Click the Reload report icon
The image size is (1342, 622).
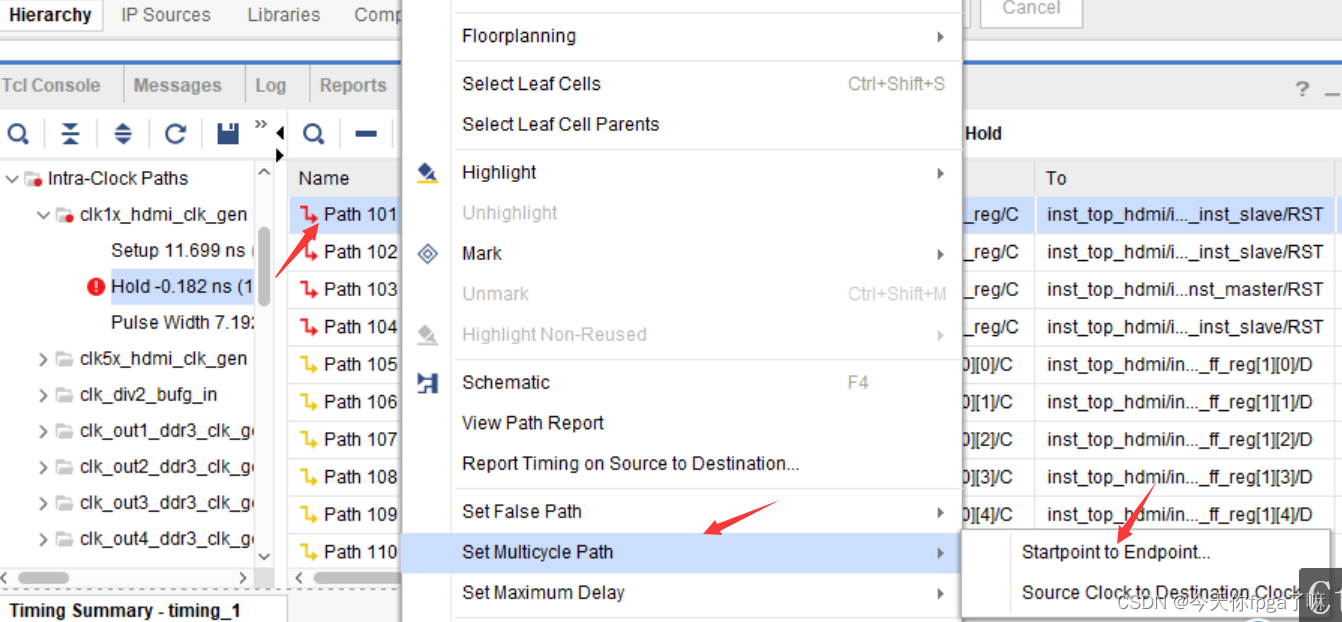[174, 133]
